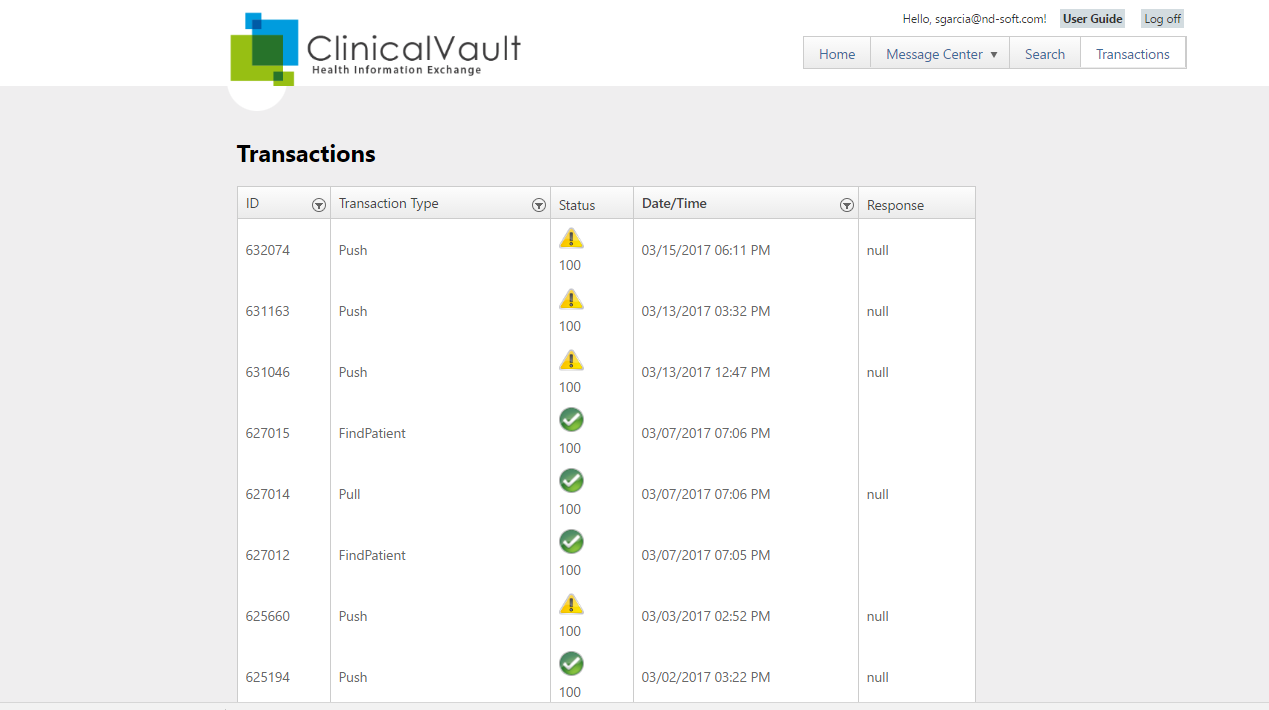Click the ClinicalVault logo

tap(375, 50)
